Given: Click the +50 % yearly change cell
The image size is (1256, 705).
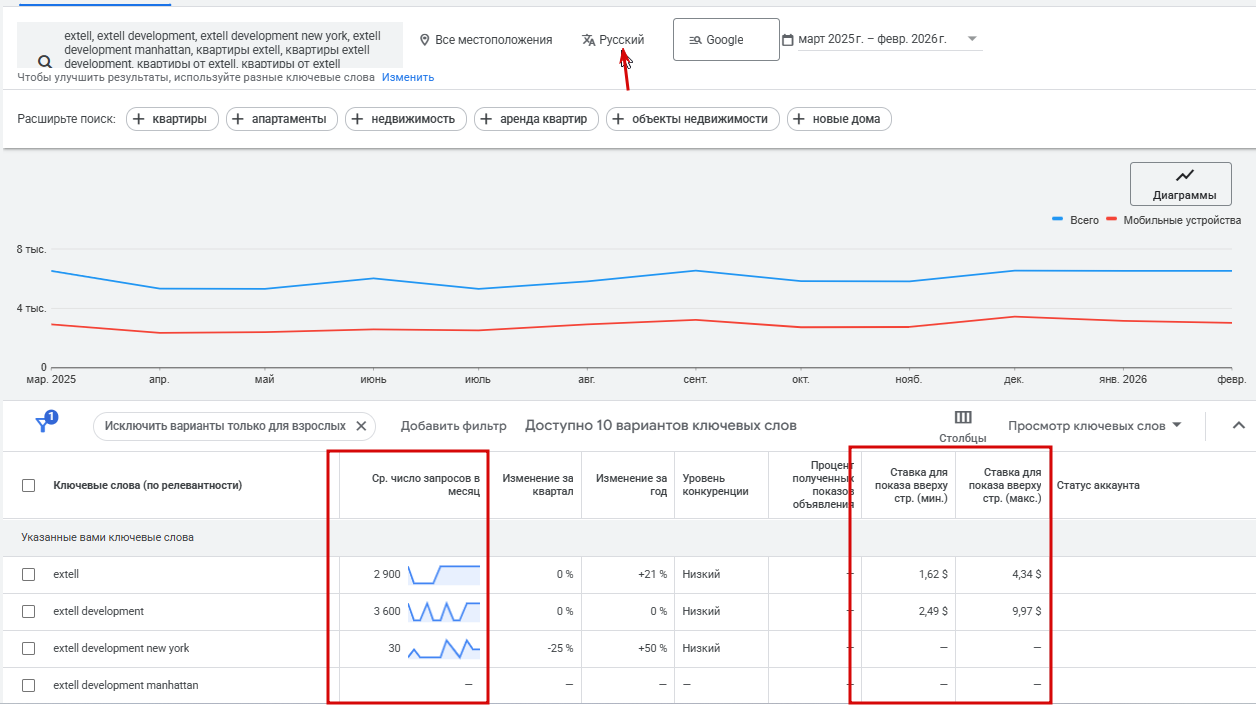Looking at the screenshot, I should click(652, 649).
